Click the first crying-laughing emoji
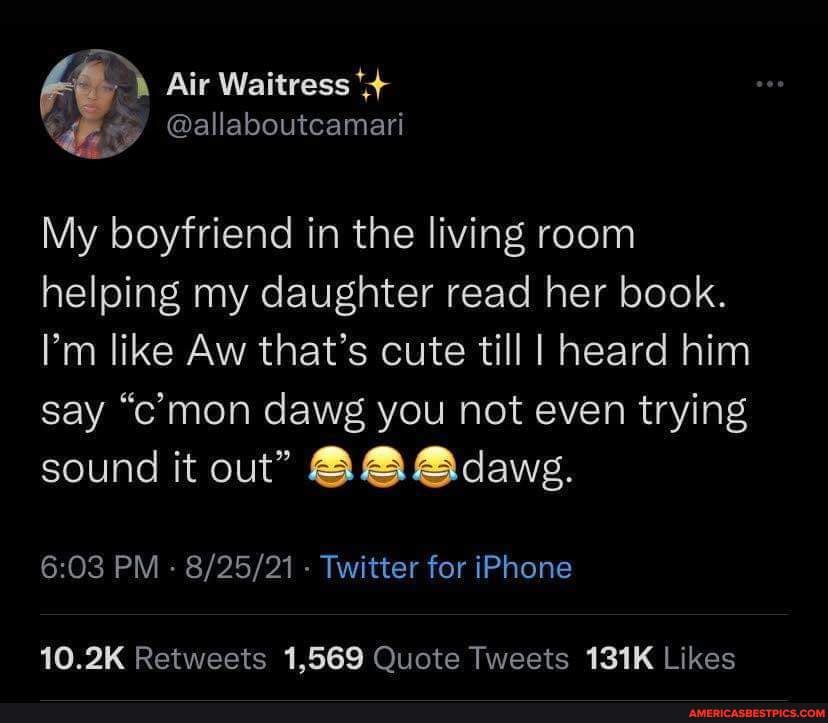This screenshot has width=828, height=723. [331, 466]
